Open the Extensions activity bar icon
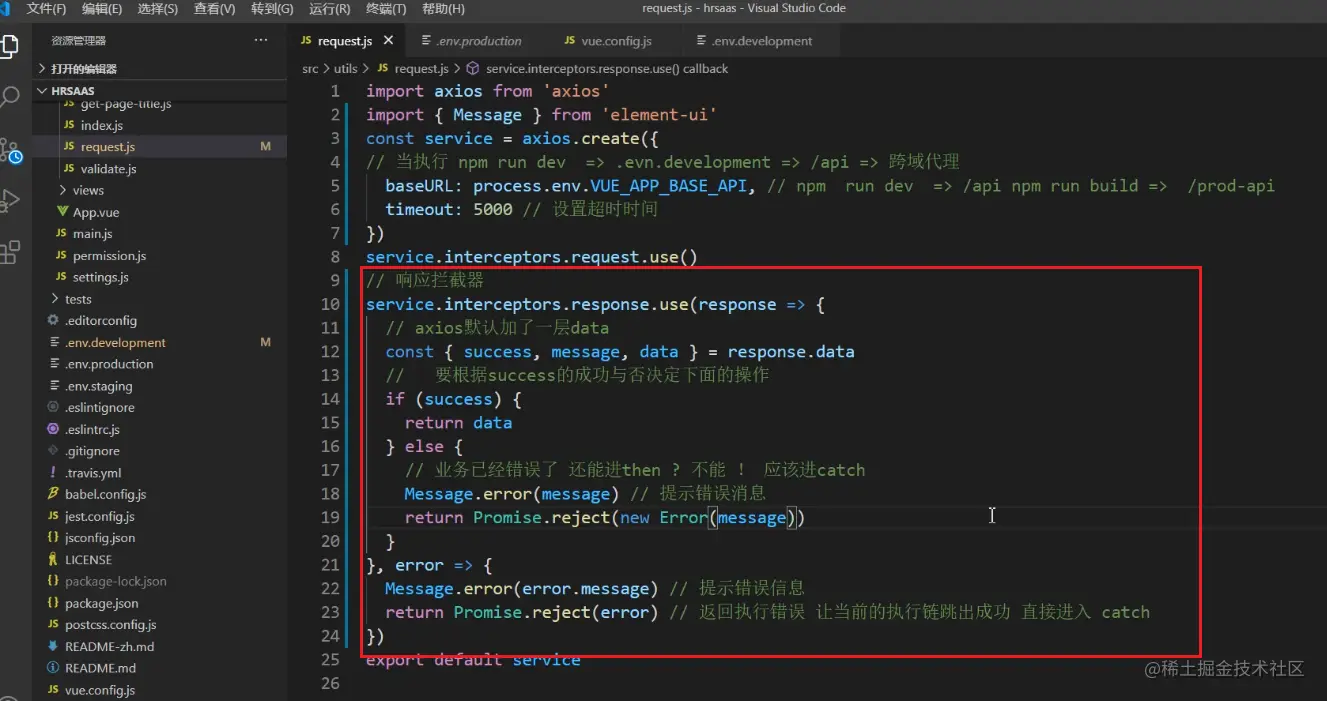The image size is (1327, 701). 10,252
